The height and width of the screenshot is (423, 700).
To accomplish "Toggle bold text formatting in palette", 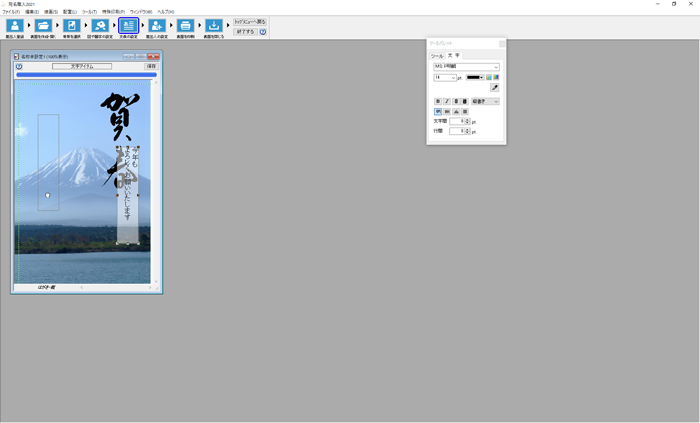I will tap(437, 101).
